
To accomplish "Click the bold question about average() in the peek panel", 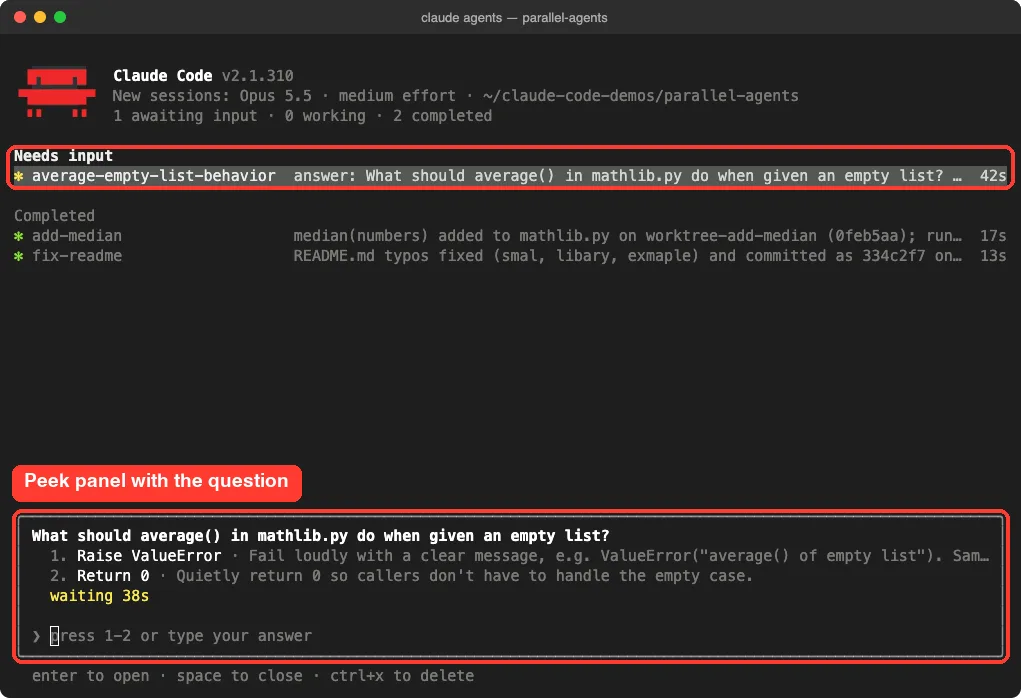I will coord(320,536).
